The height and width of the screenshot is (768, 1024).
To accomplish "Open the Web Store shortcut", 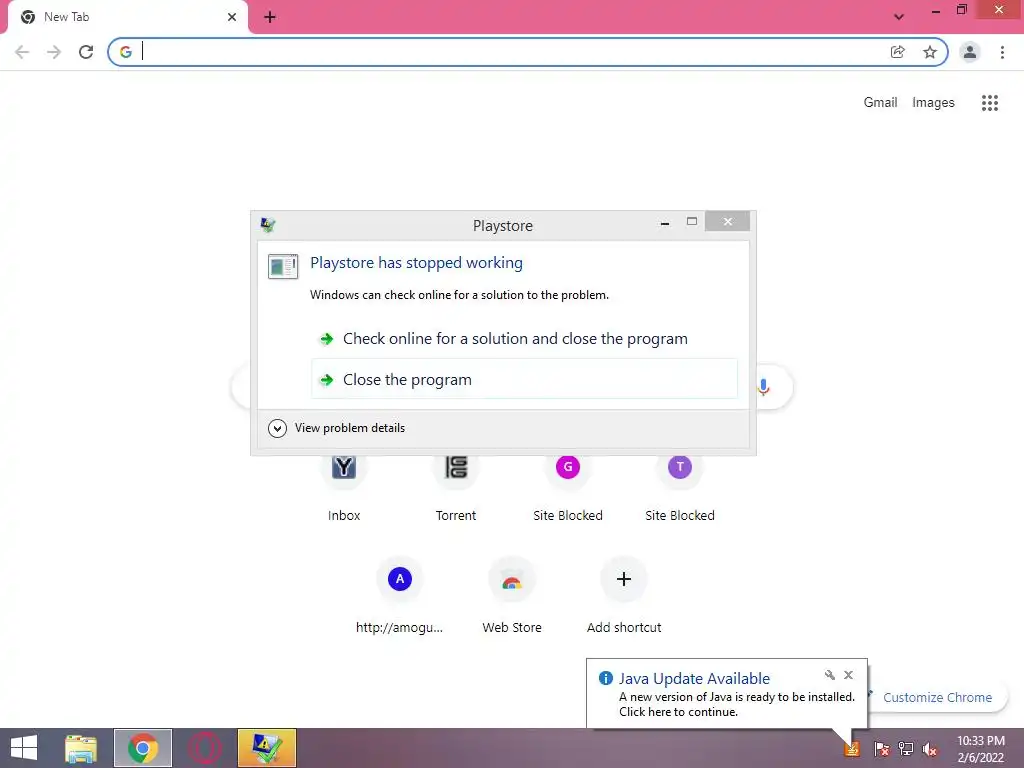I will tap(512, 596).
